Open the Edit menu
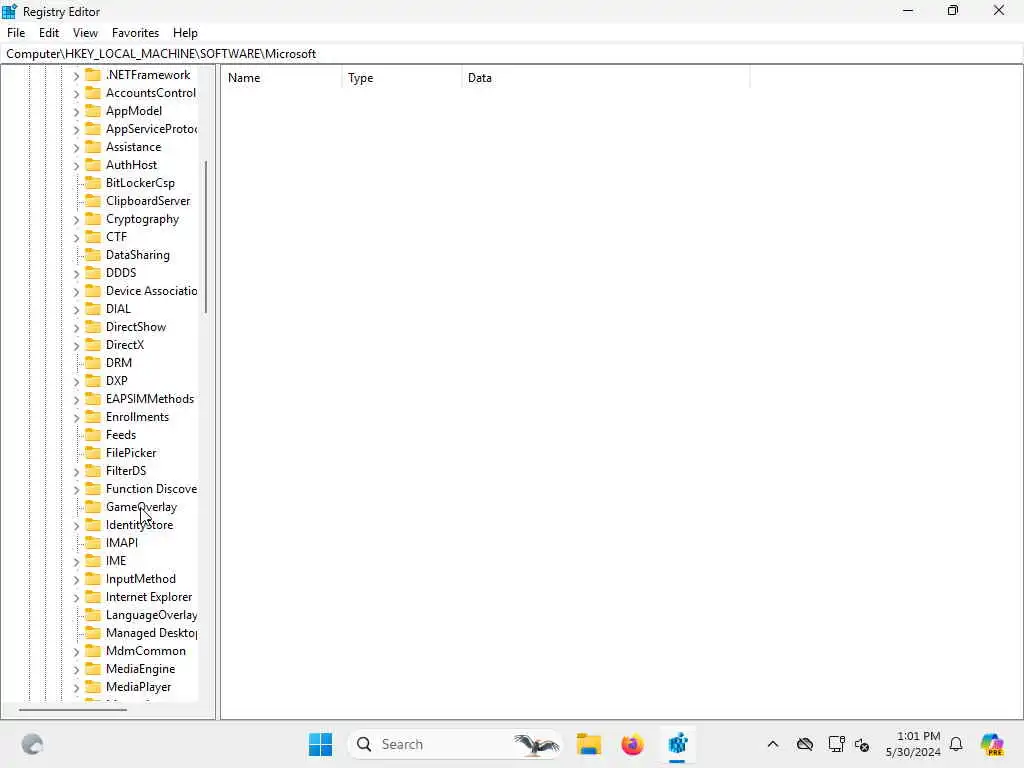 [x=49, y=33]
